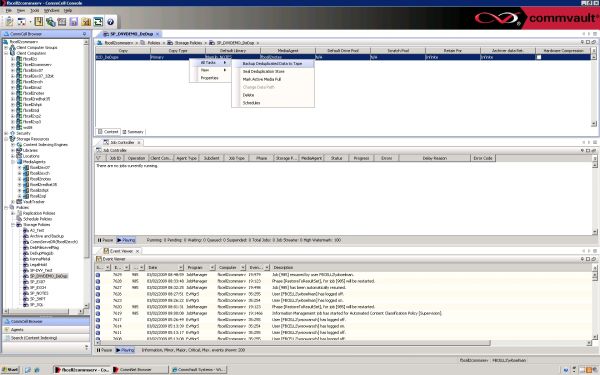The width and height of the screenshot is (600, 375).
Task: Open the Windows menu
Action: click(x=51, y=10)
